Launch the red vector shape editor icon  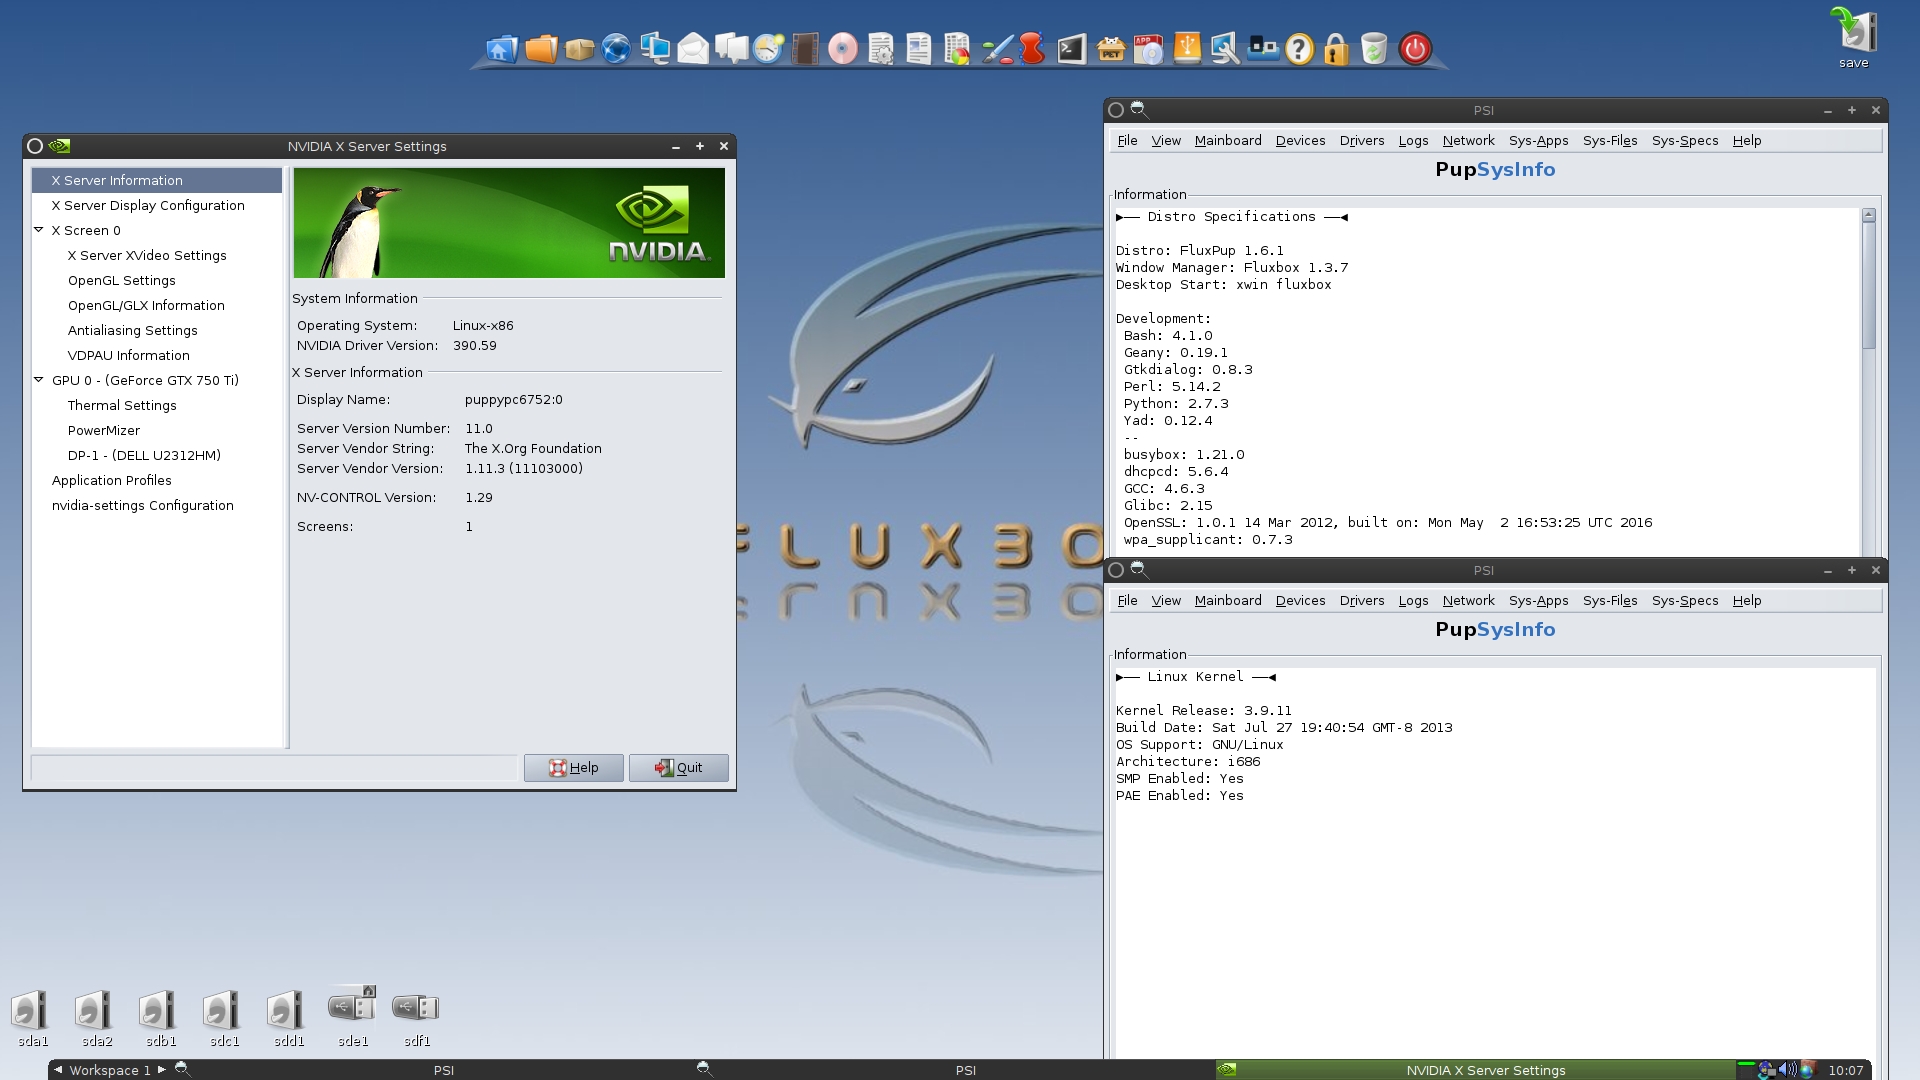1032,48
